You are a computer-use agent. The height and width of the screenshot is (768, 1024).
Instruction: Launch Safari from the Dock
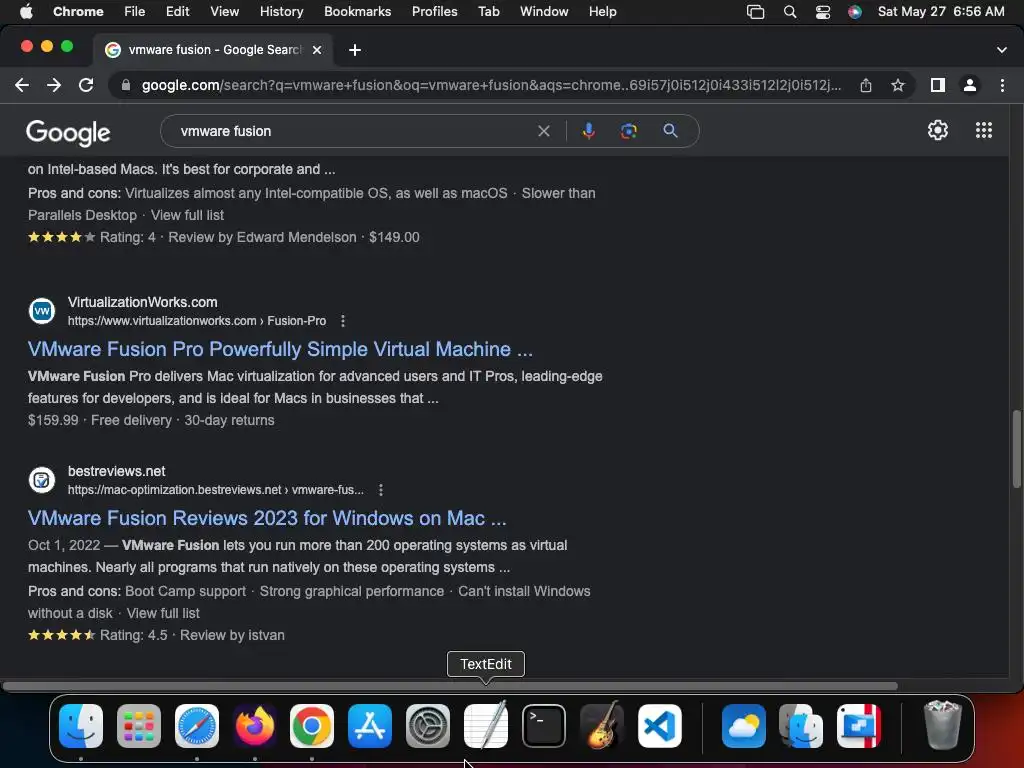pyautogui.click(x=197, y=726)
